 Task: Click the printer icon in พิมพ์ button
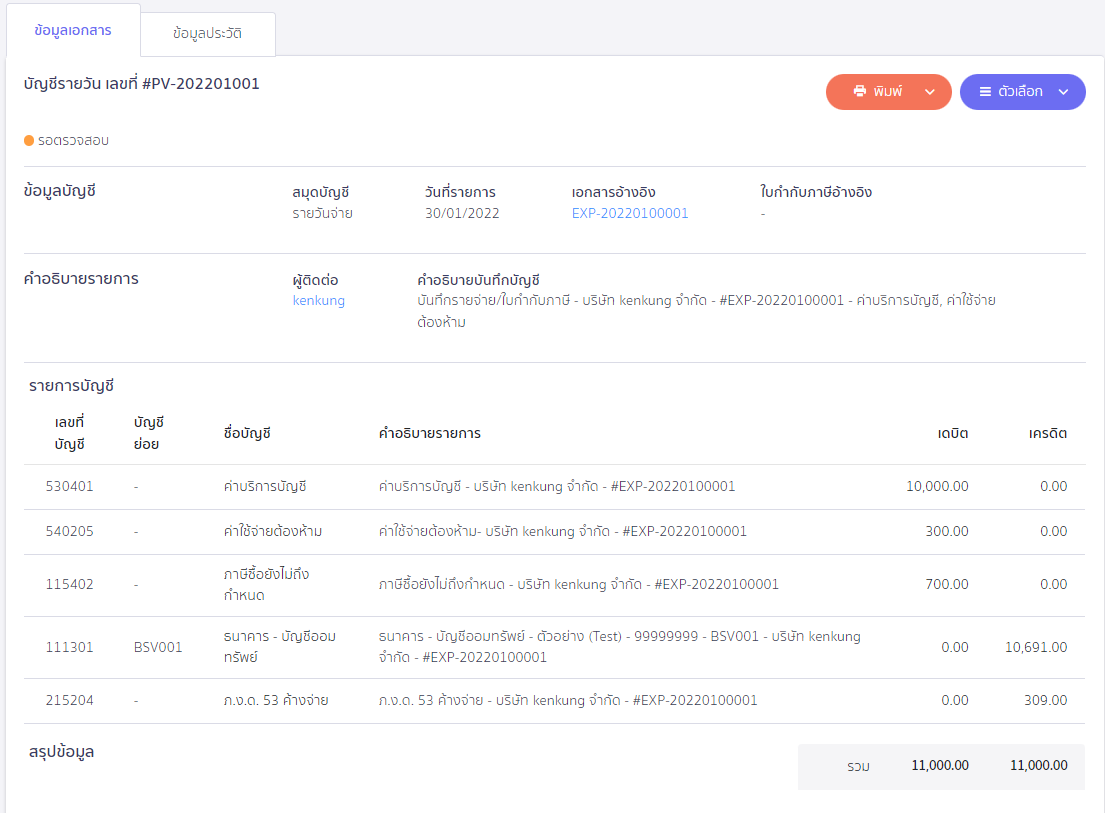point(859,92)
